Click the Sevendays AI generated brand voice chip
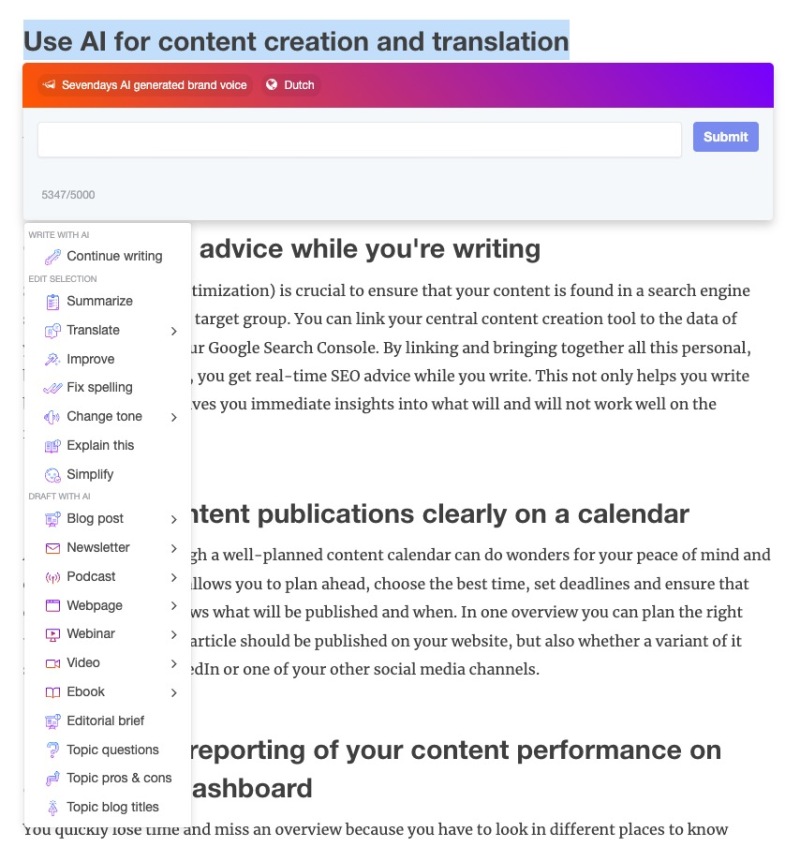The height and width of the screenshot is (847, 800). click(144, 85)
